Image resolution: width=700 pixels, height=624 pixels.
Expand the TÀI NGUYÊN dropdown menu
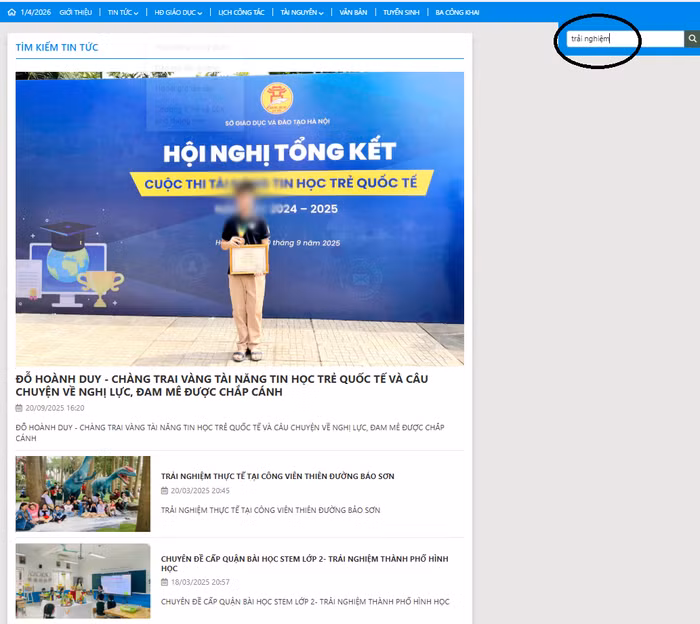302,12
